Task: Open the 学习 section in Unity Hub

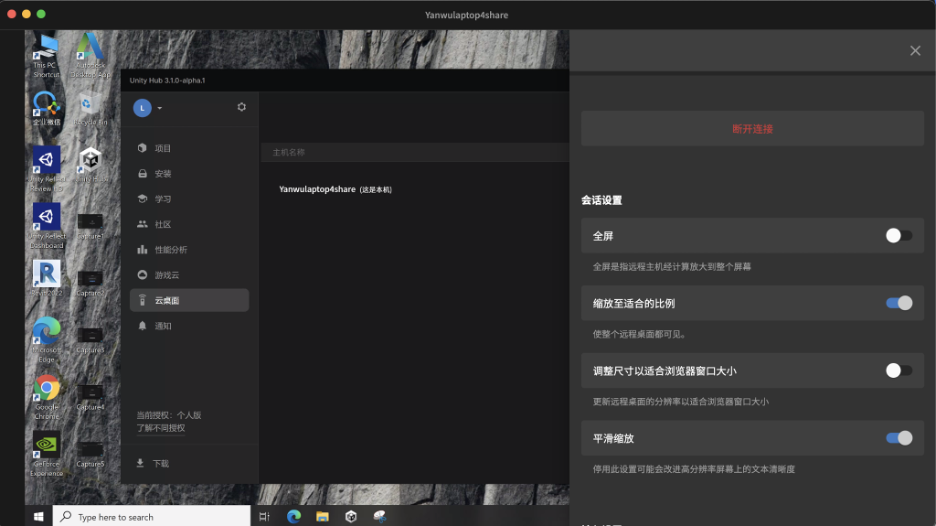Action: pos(189,199)
